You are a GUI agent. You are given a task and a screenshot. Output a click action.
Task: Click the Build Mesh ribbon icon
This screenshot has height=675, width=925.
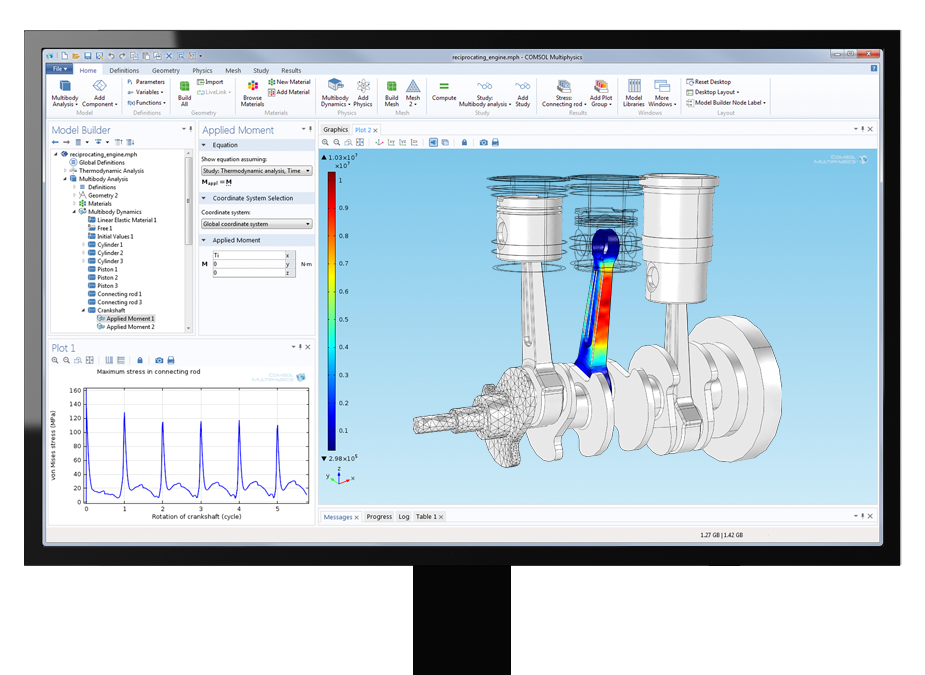392,93
